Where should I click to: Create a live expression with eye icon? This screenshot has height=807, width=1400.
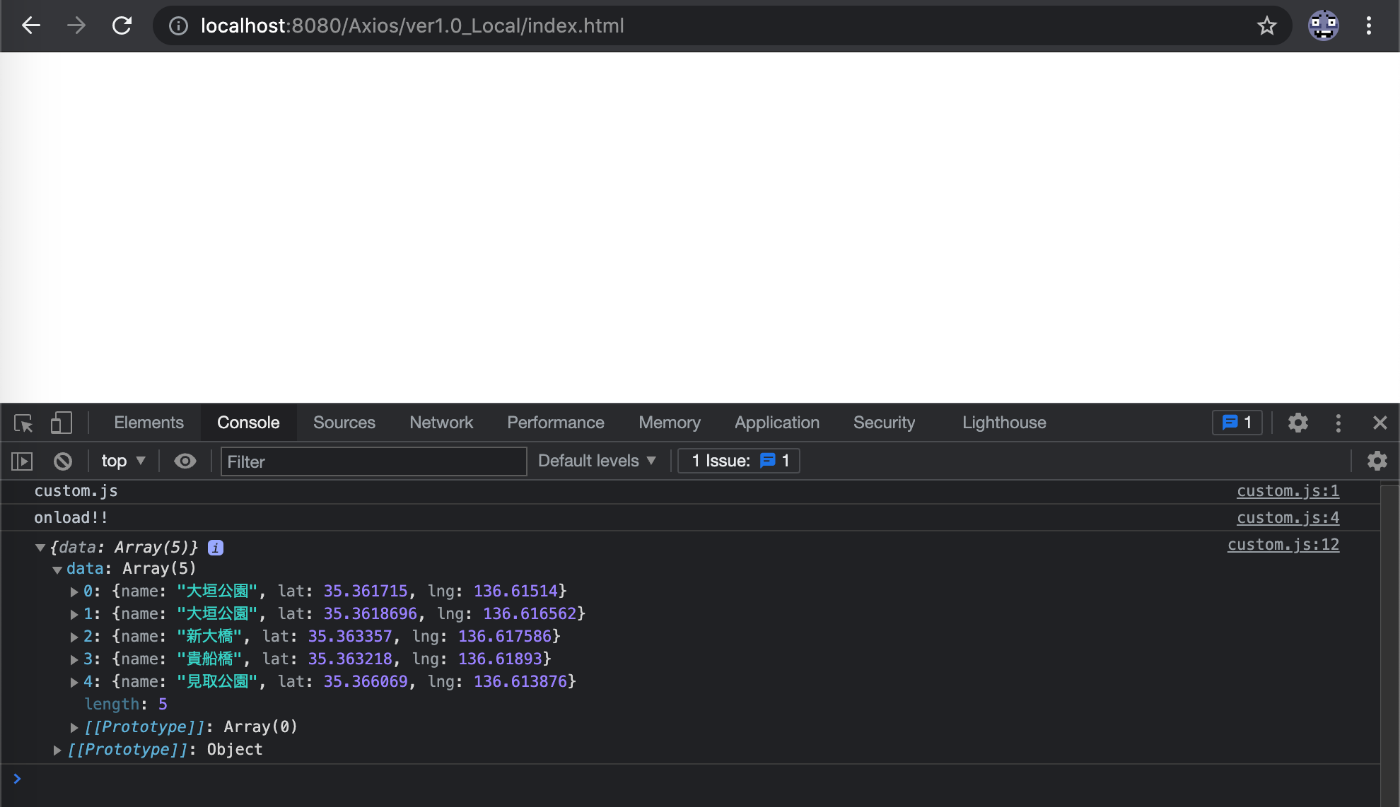(x=185, y=461)
